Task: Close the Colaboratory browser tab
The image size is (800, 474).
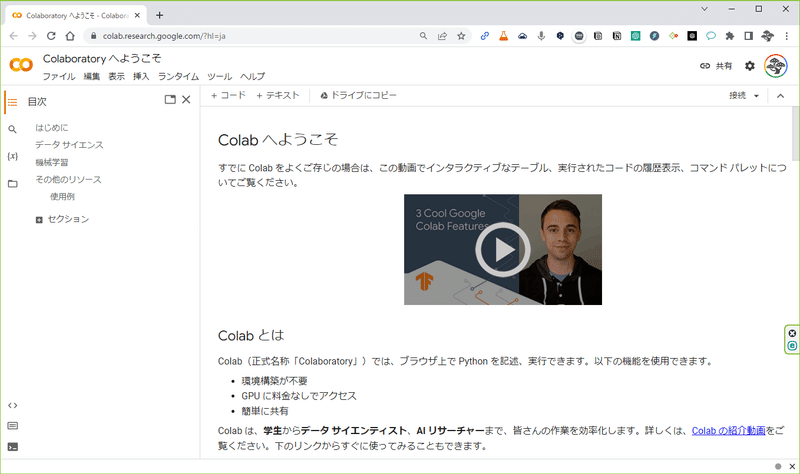Action: 137,15
